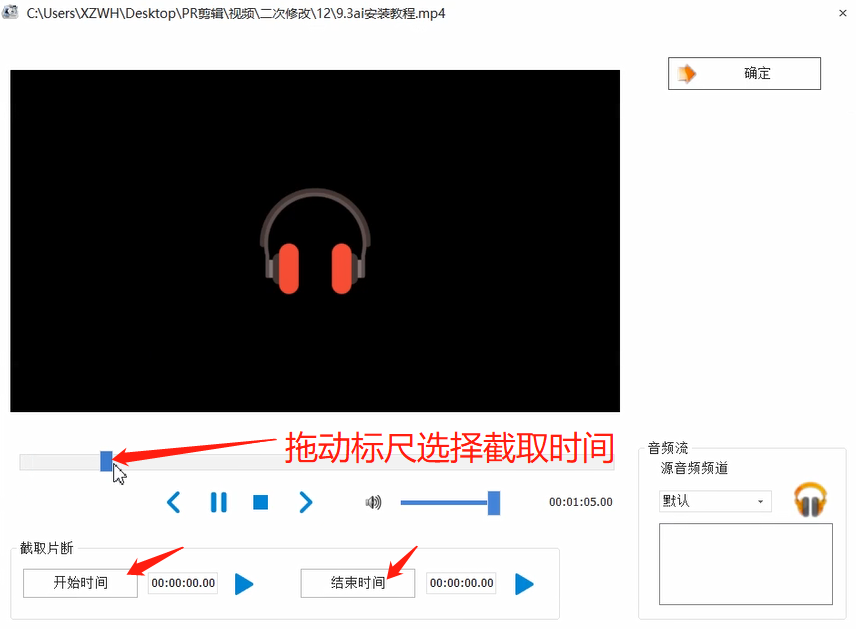
Task: Set the end point via 结束时间 button
Action: point(357,583)
